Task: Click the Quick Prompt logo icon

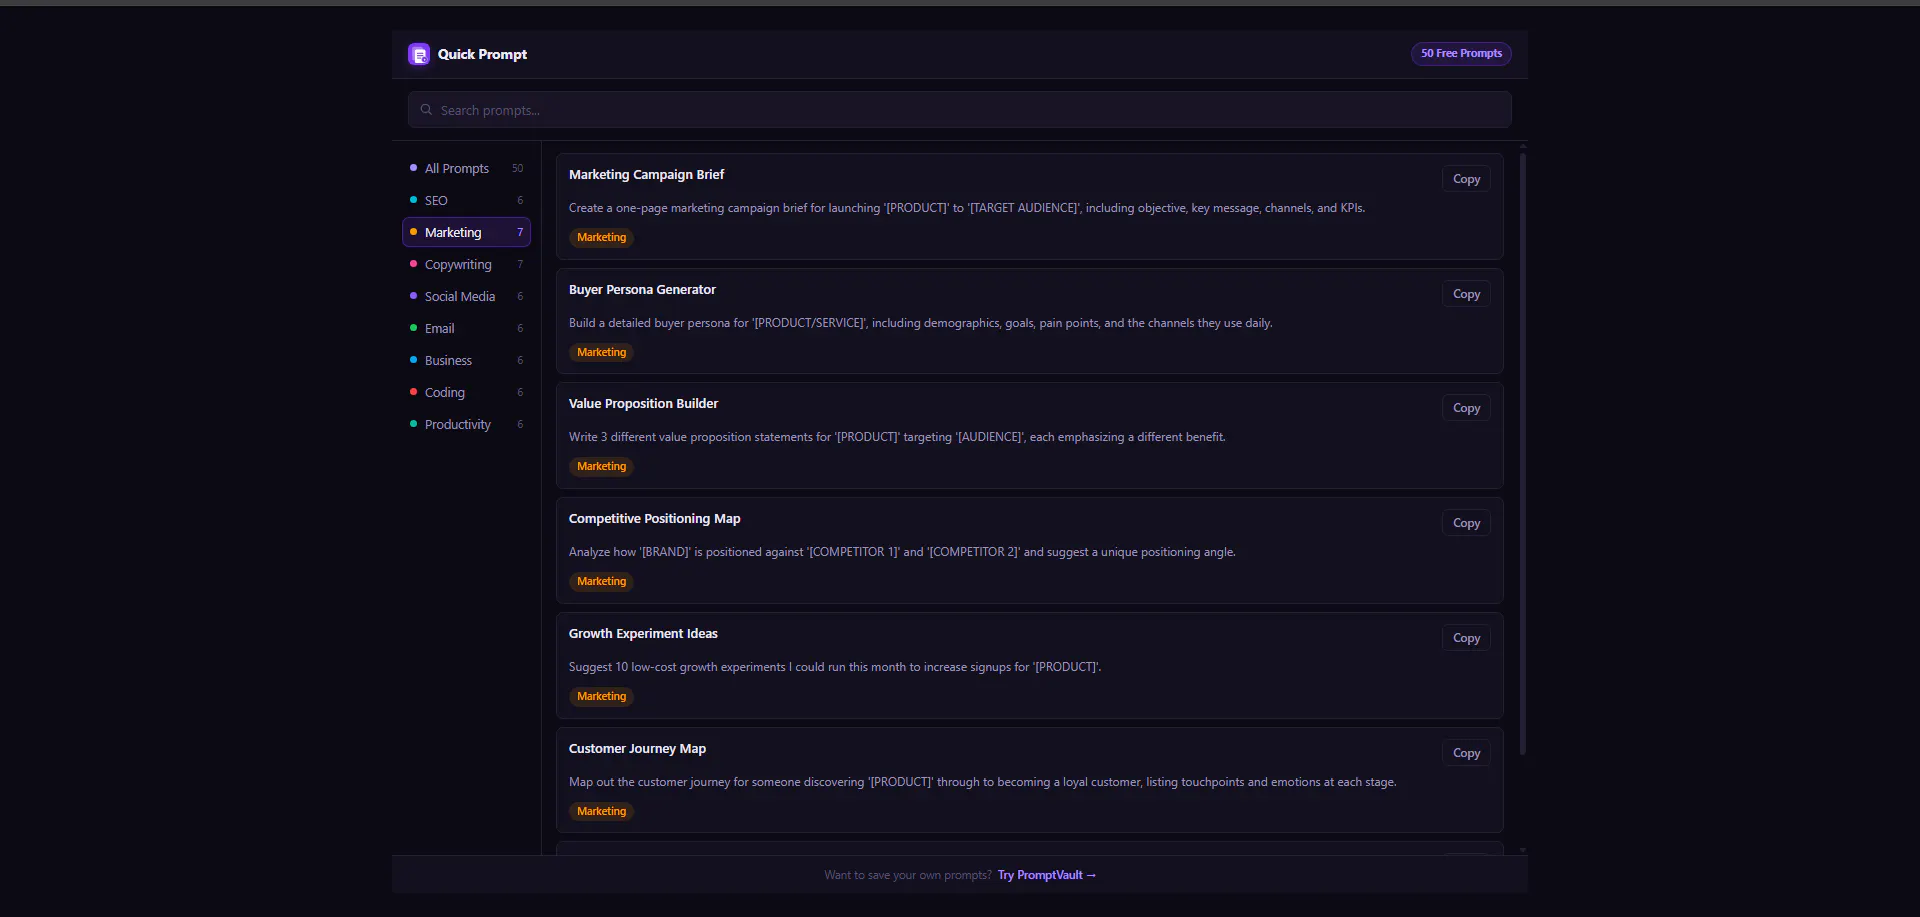Action: click(x=419, y=54)
